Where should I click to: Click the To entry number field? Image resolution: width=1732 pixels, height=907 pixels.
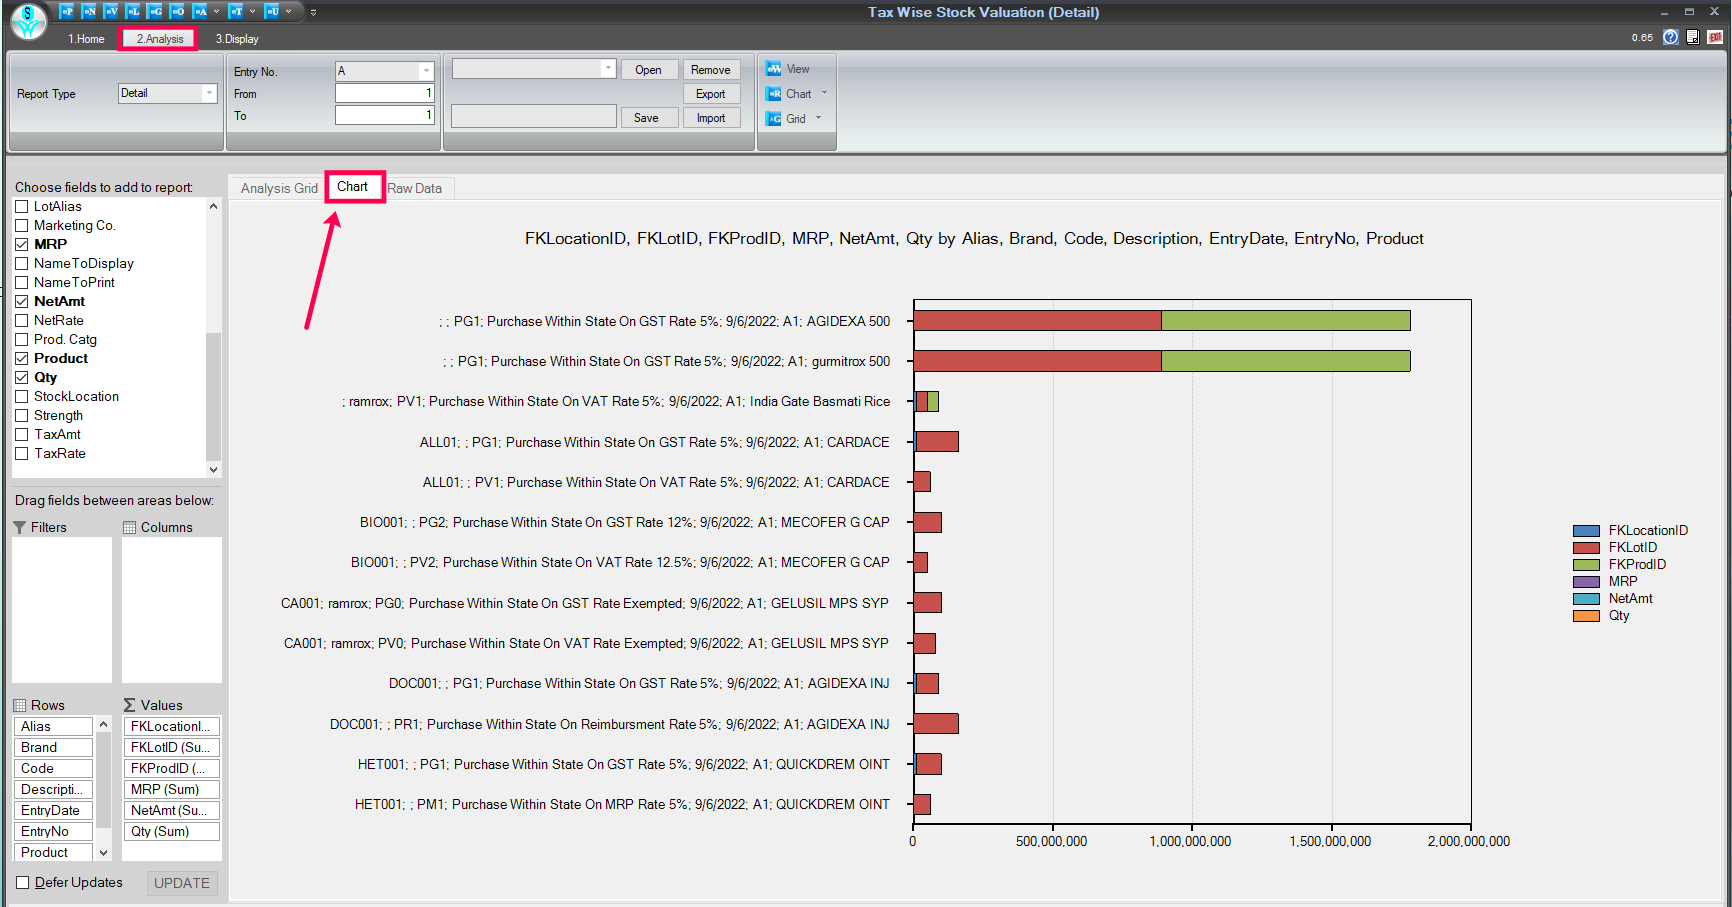[x=385, y=115]
